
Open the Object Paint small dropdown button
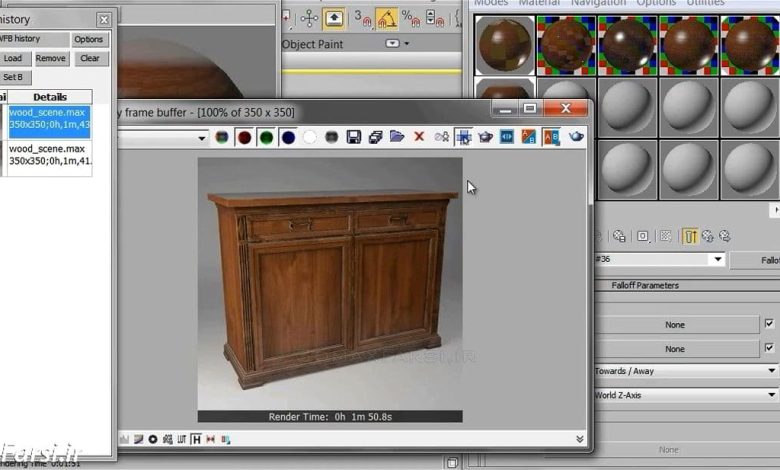tap(392, 43)
